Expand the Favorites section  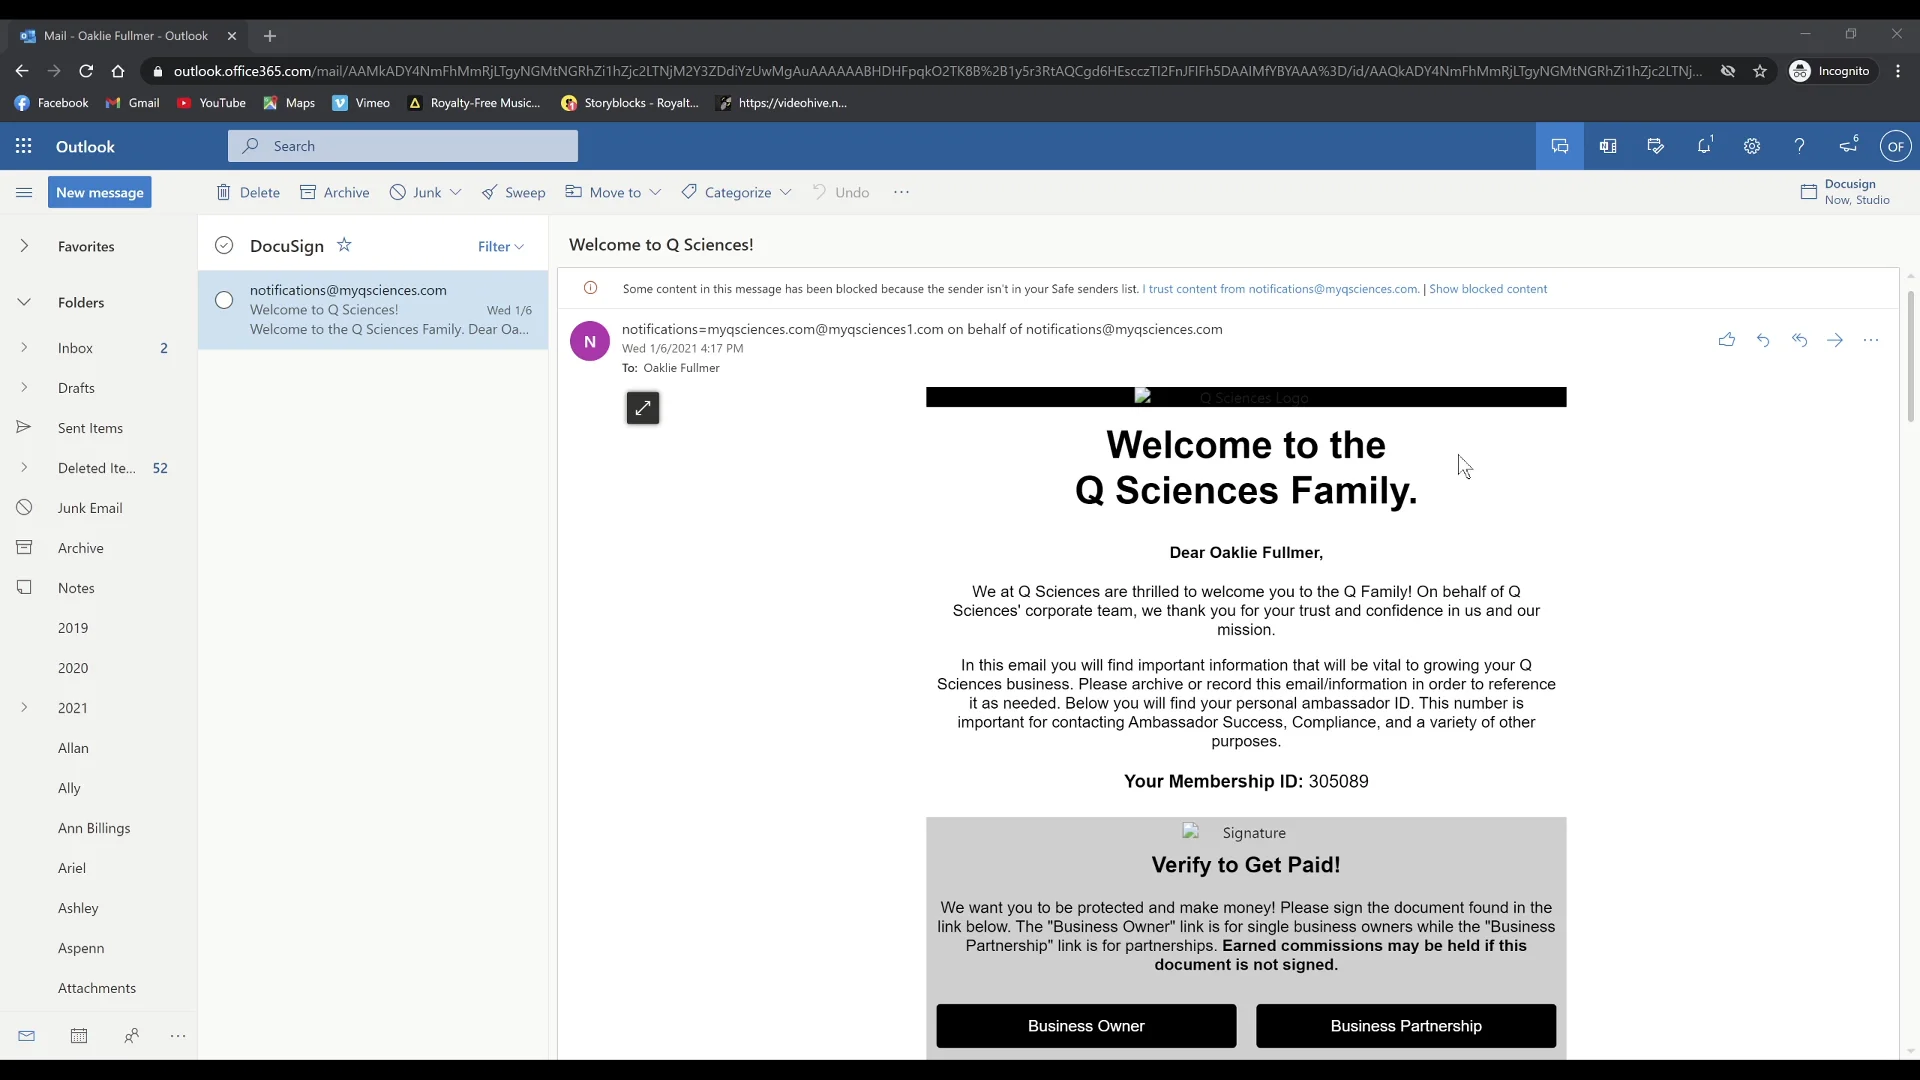click(24, 246)
